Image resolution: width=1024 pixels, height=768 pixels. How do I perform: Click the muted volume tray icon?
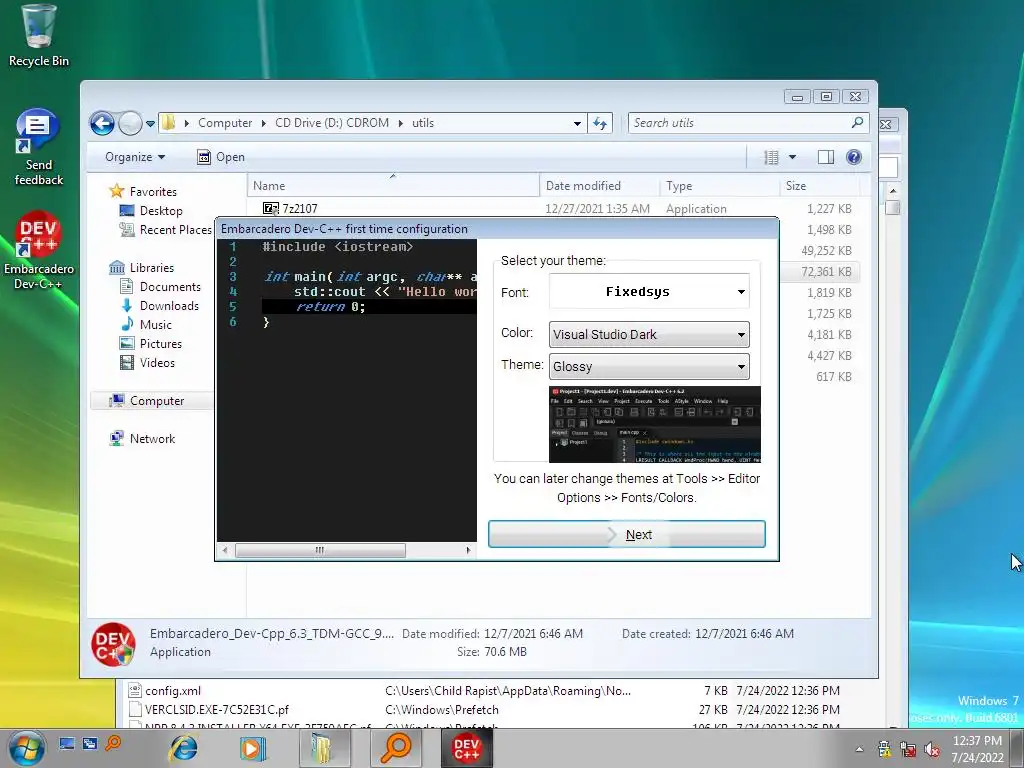(x=932, y=748)
